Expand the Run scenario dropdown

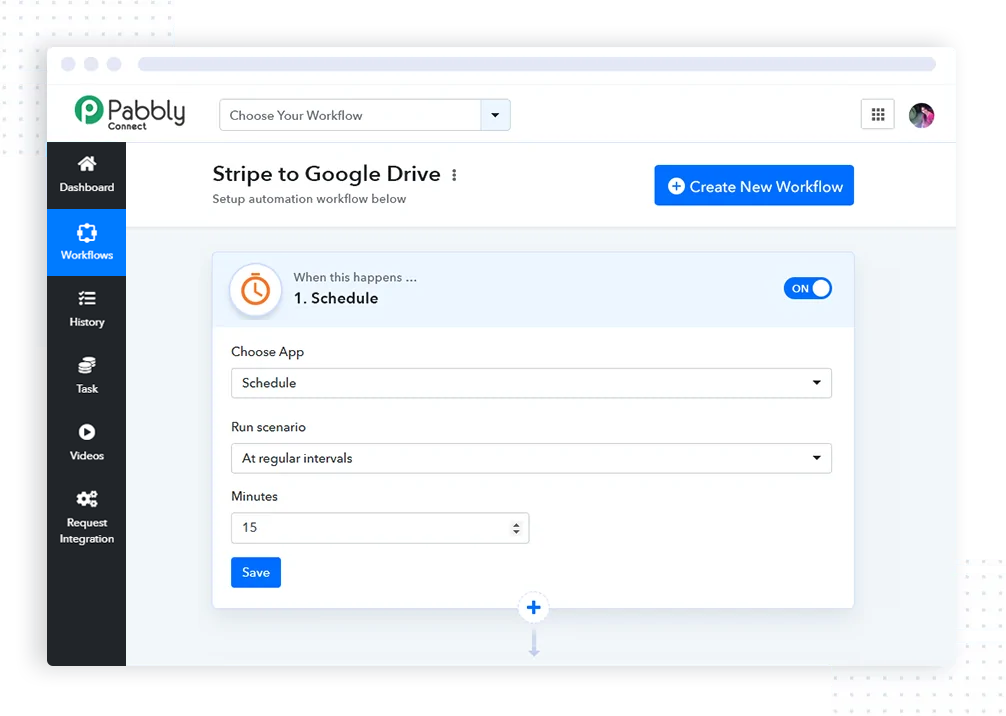click(x=531, y=458)
